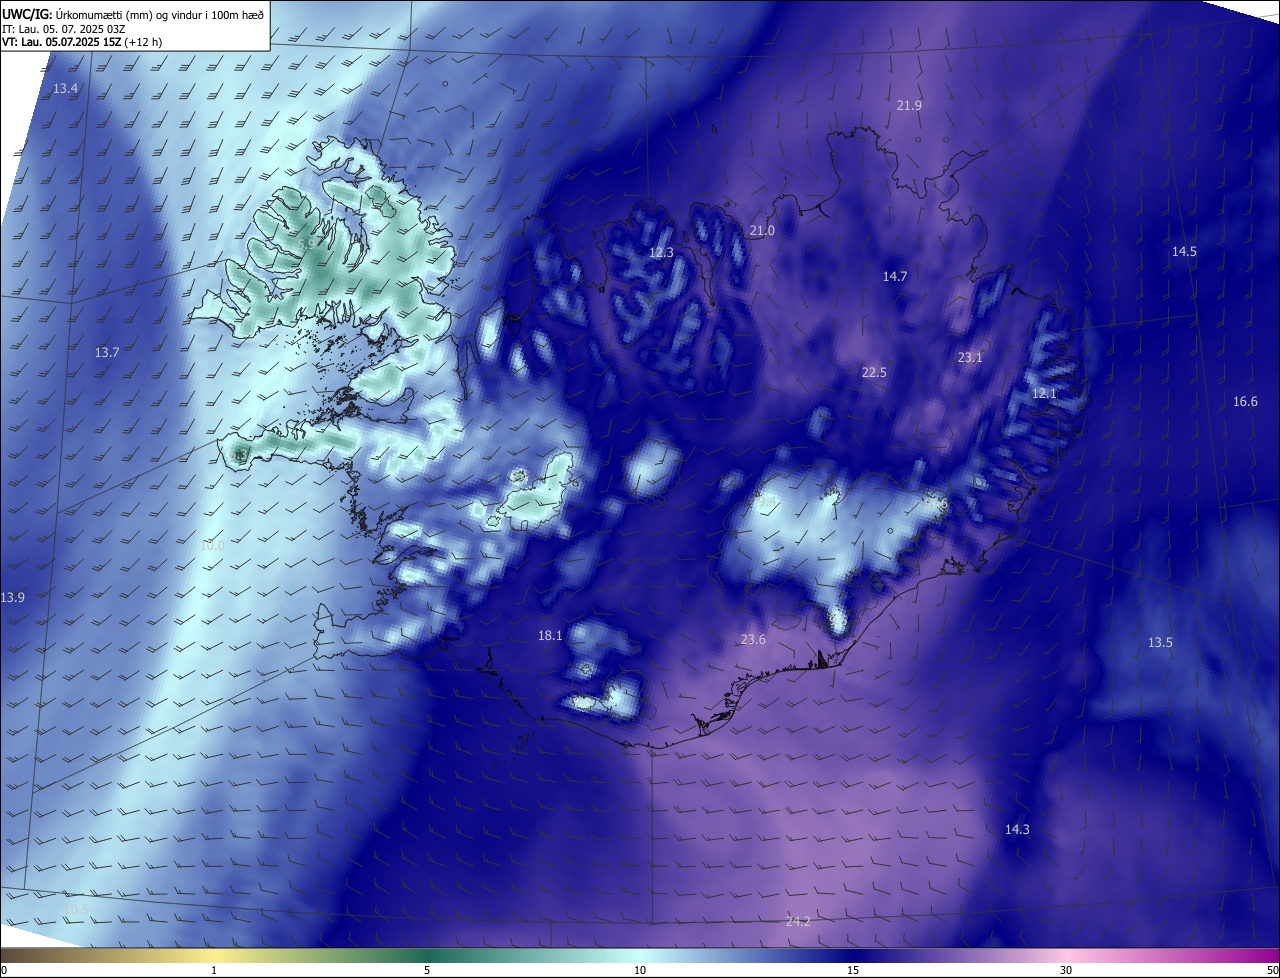Click the colorbar tick label 30
1280x978 pixels.
coord(1066,971)
